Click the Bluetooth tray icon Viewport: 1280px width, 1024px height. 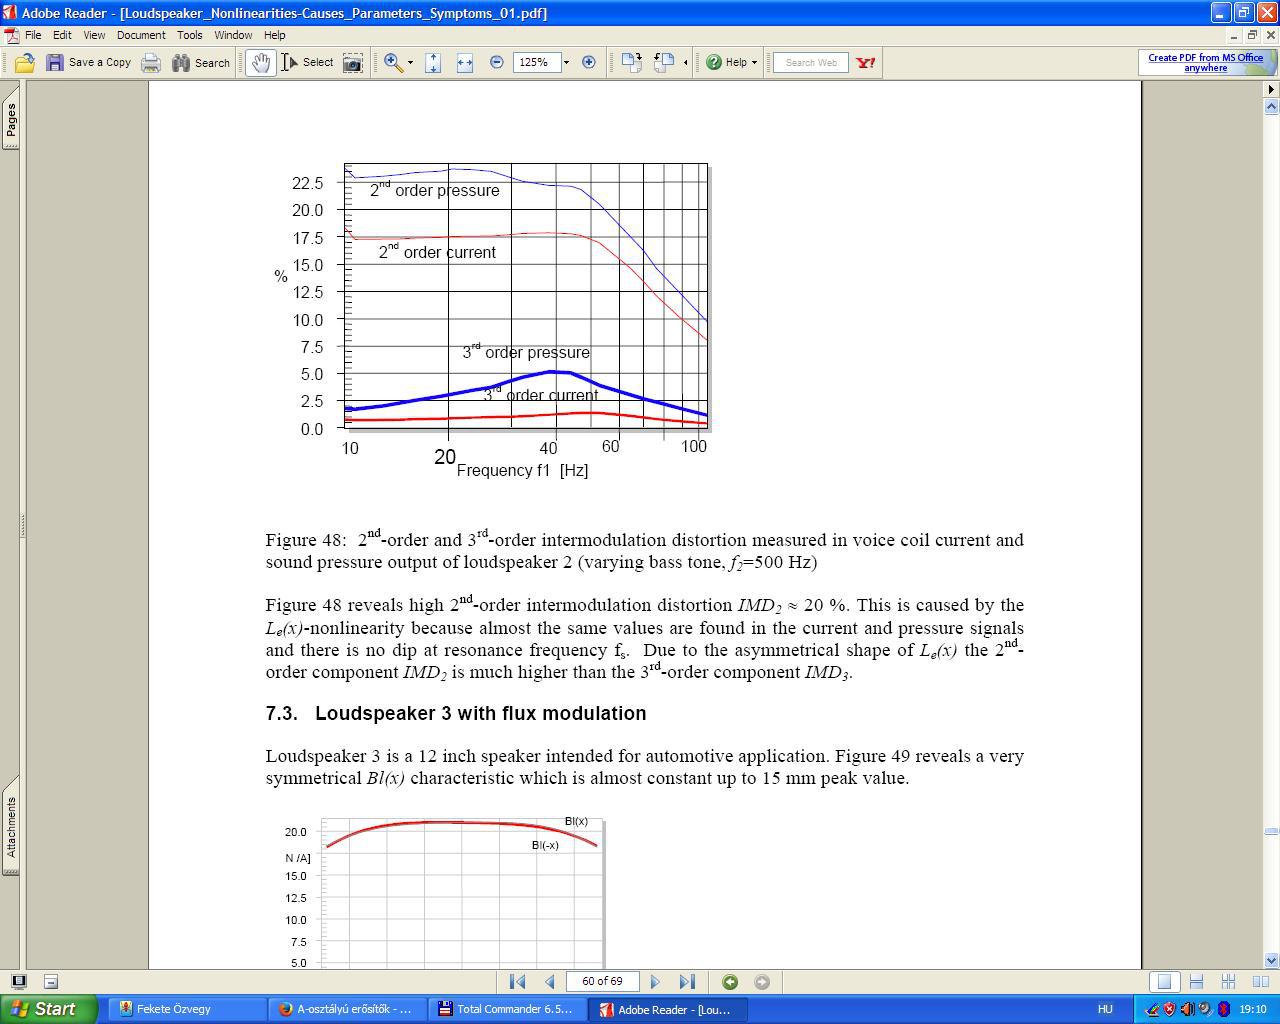(1223, 1009)
